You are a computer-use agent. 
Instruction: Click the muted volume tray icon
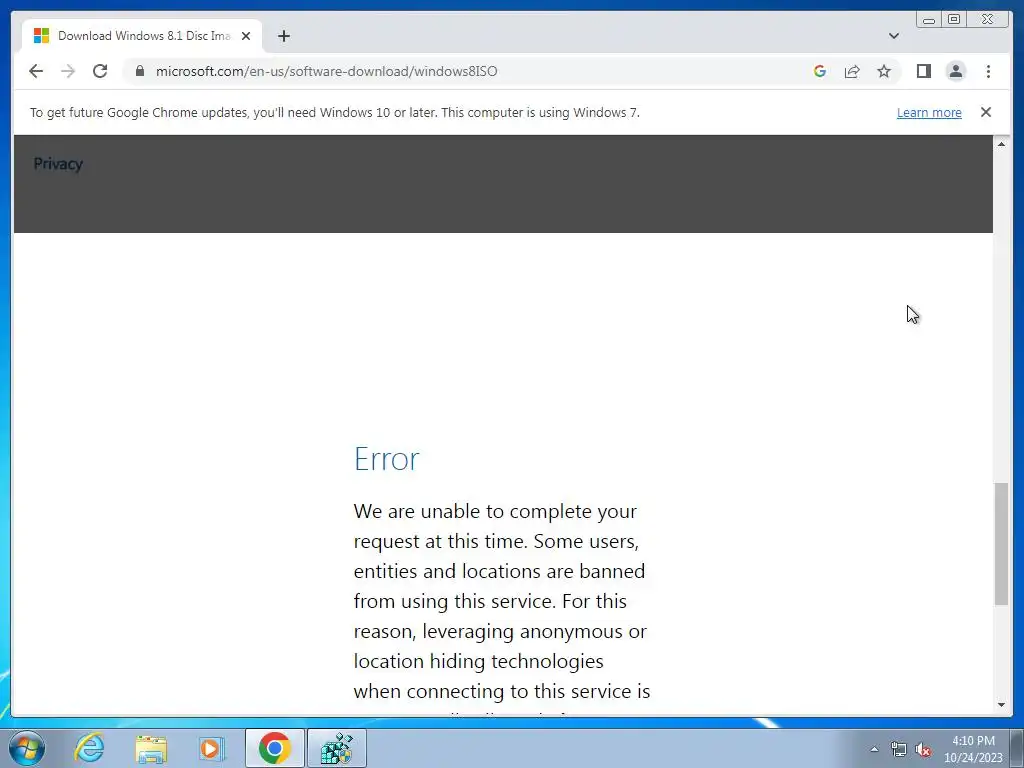click(923, 749)
